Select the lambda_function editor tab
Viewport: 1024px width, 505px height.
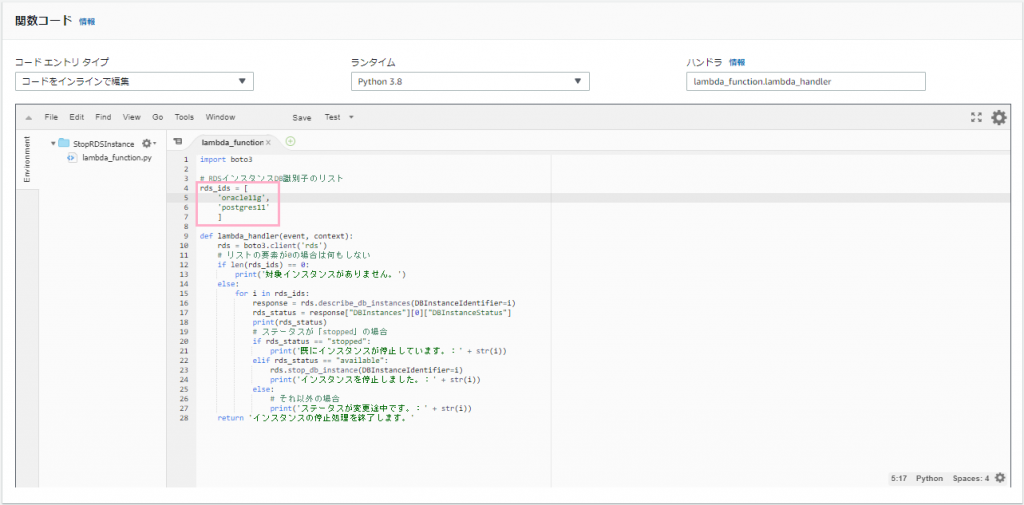(x=232, y=142)
